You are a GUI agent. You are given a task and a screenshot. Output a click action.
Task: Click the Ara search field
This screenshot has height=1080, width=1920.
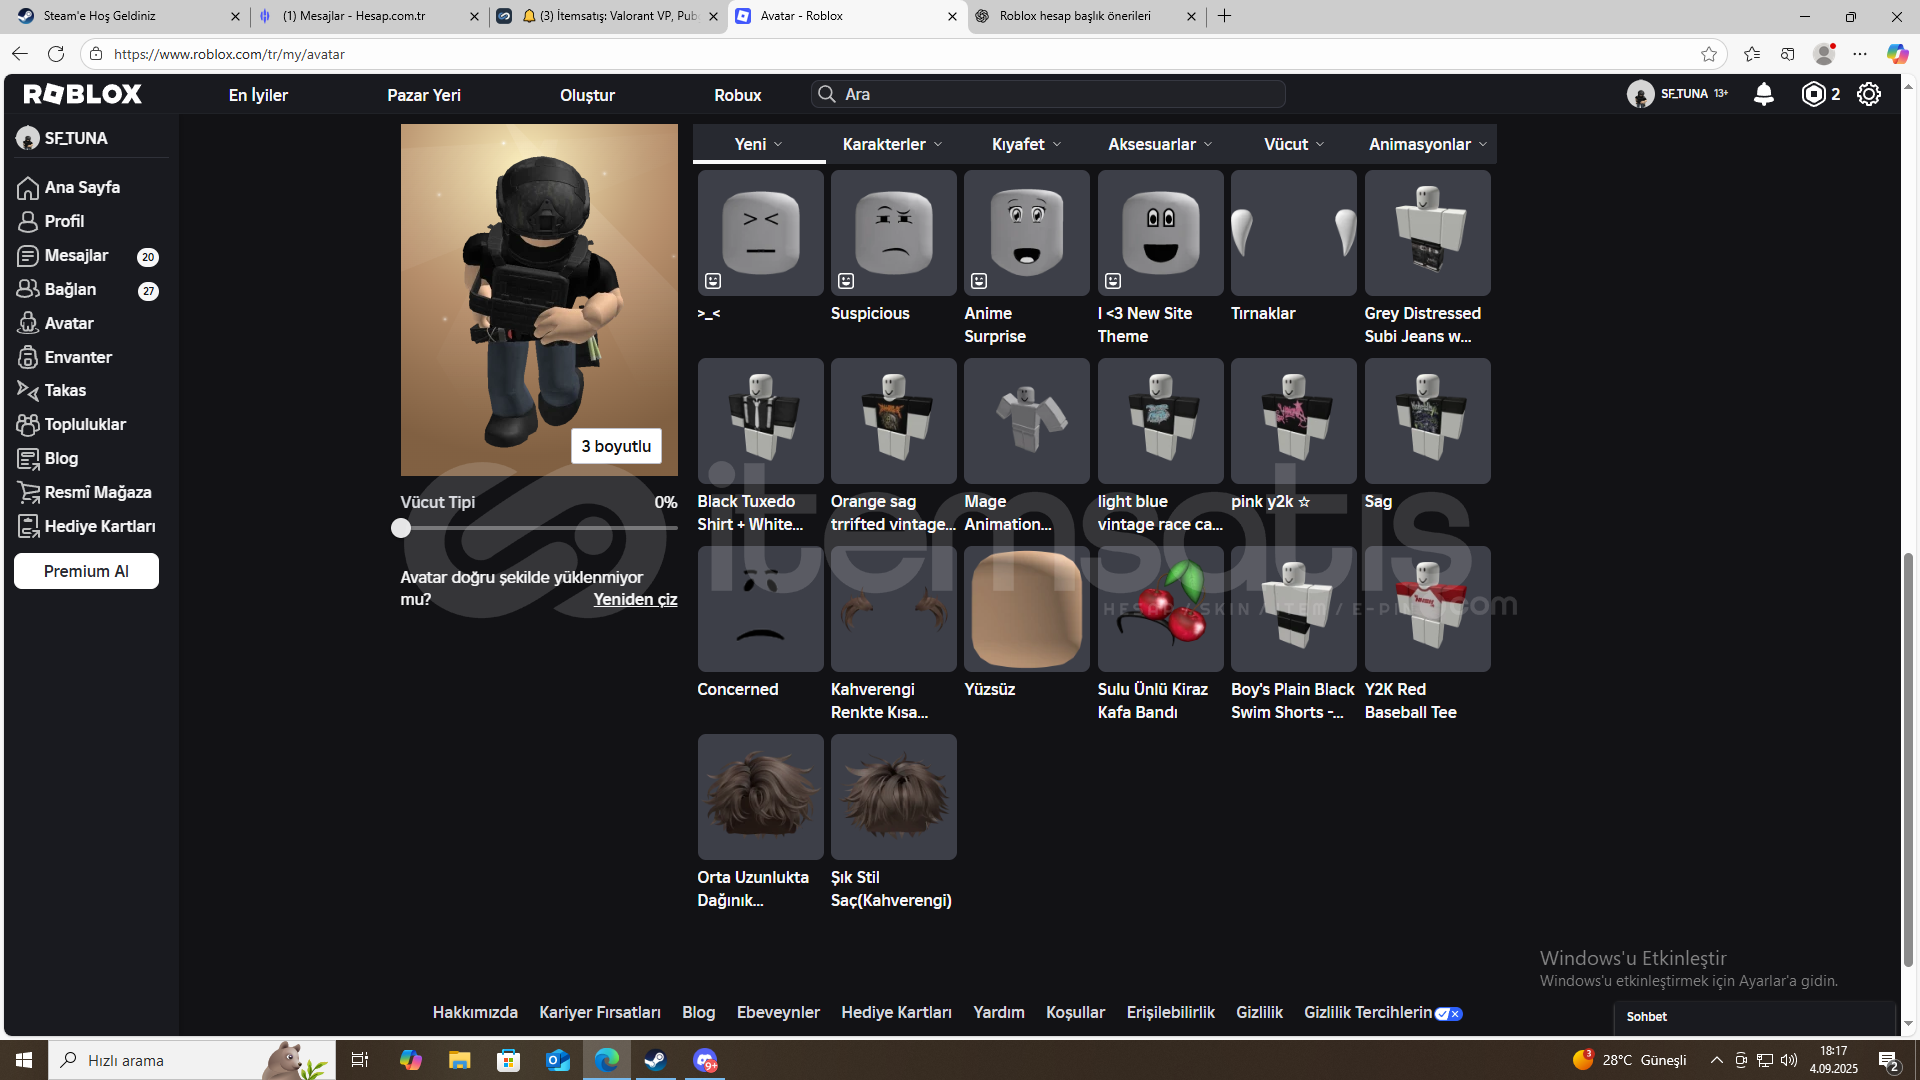click(1048, 94)
